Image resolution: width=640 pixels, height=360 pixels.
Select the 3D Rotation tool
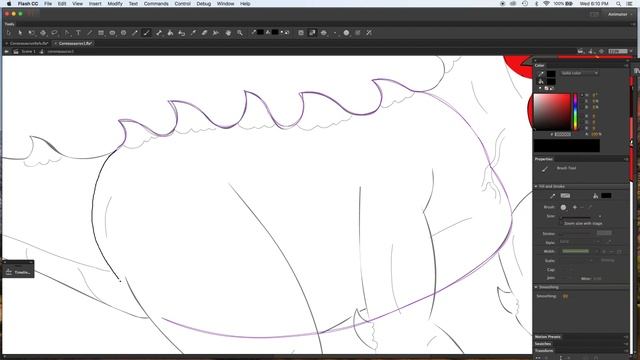pos(43,33)
